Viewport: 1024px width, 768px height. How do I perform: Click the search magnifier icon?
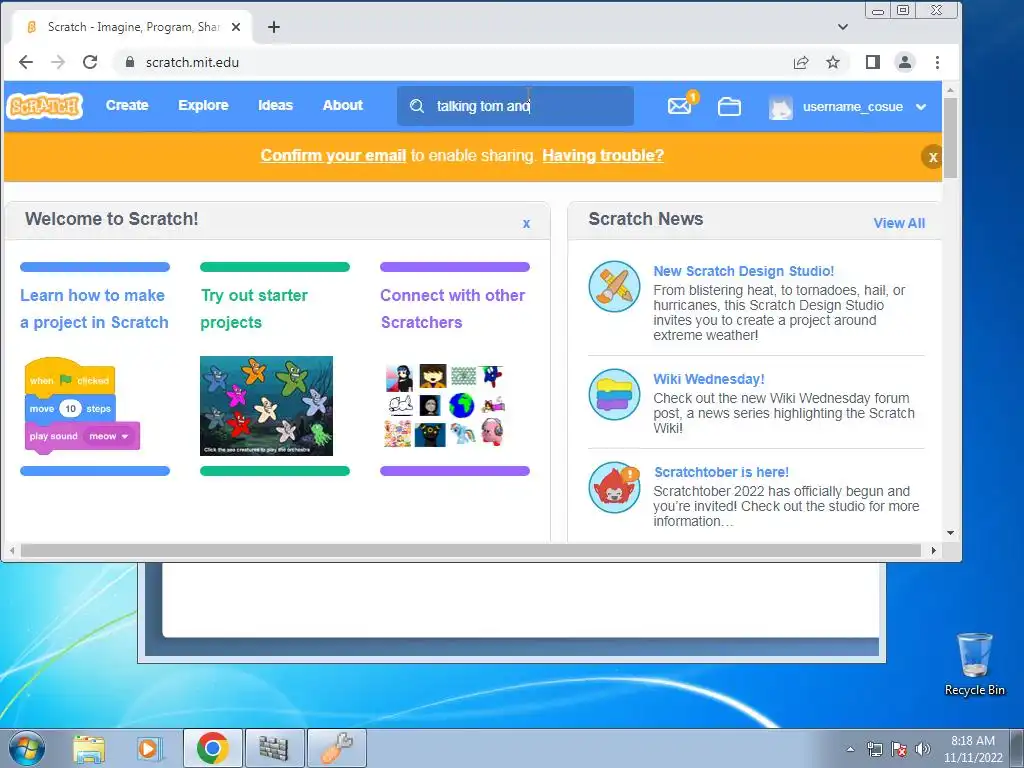click(417, 106)
